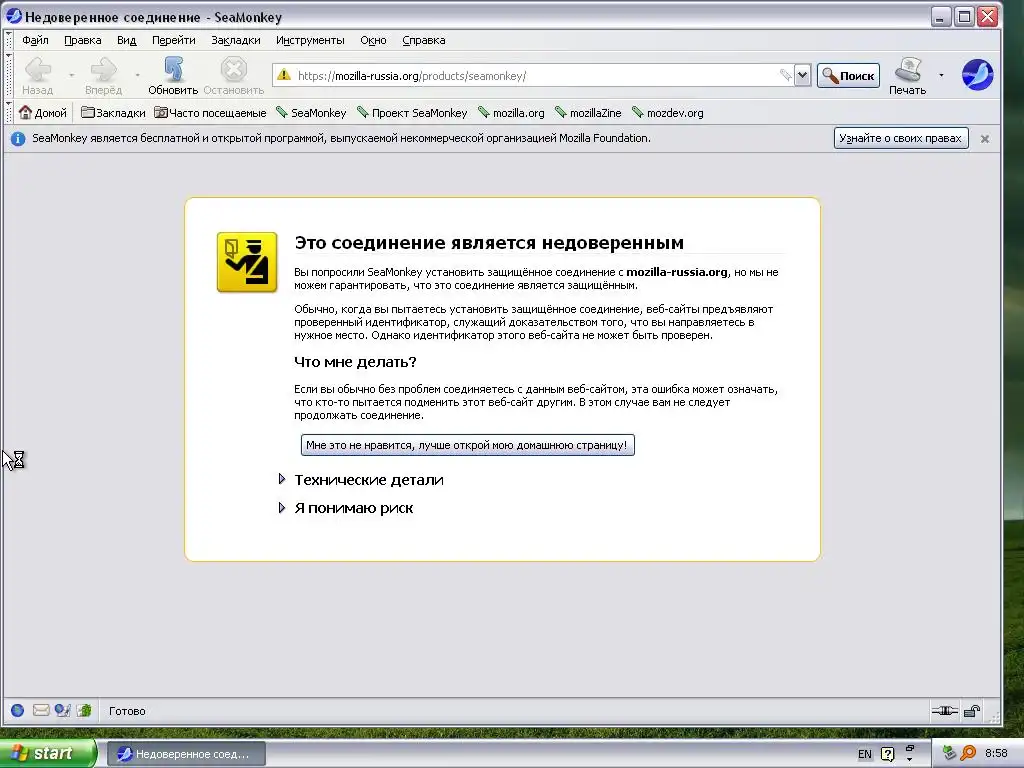Click the SeaMonkey taskbar window button

tap(185, 754)
